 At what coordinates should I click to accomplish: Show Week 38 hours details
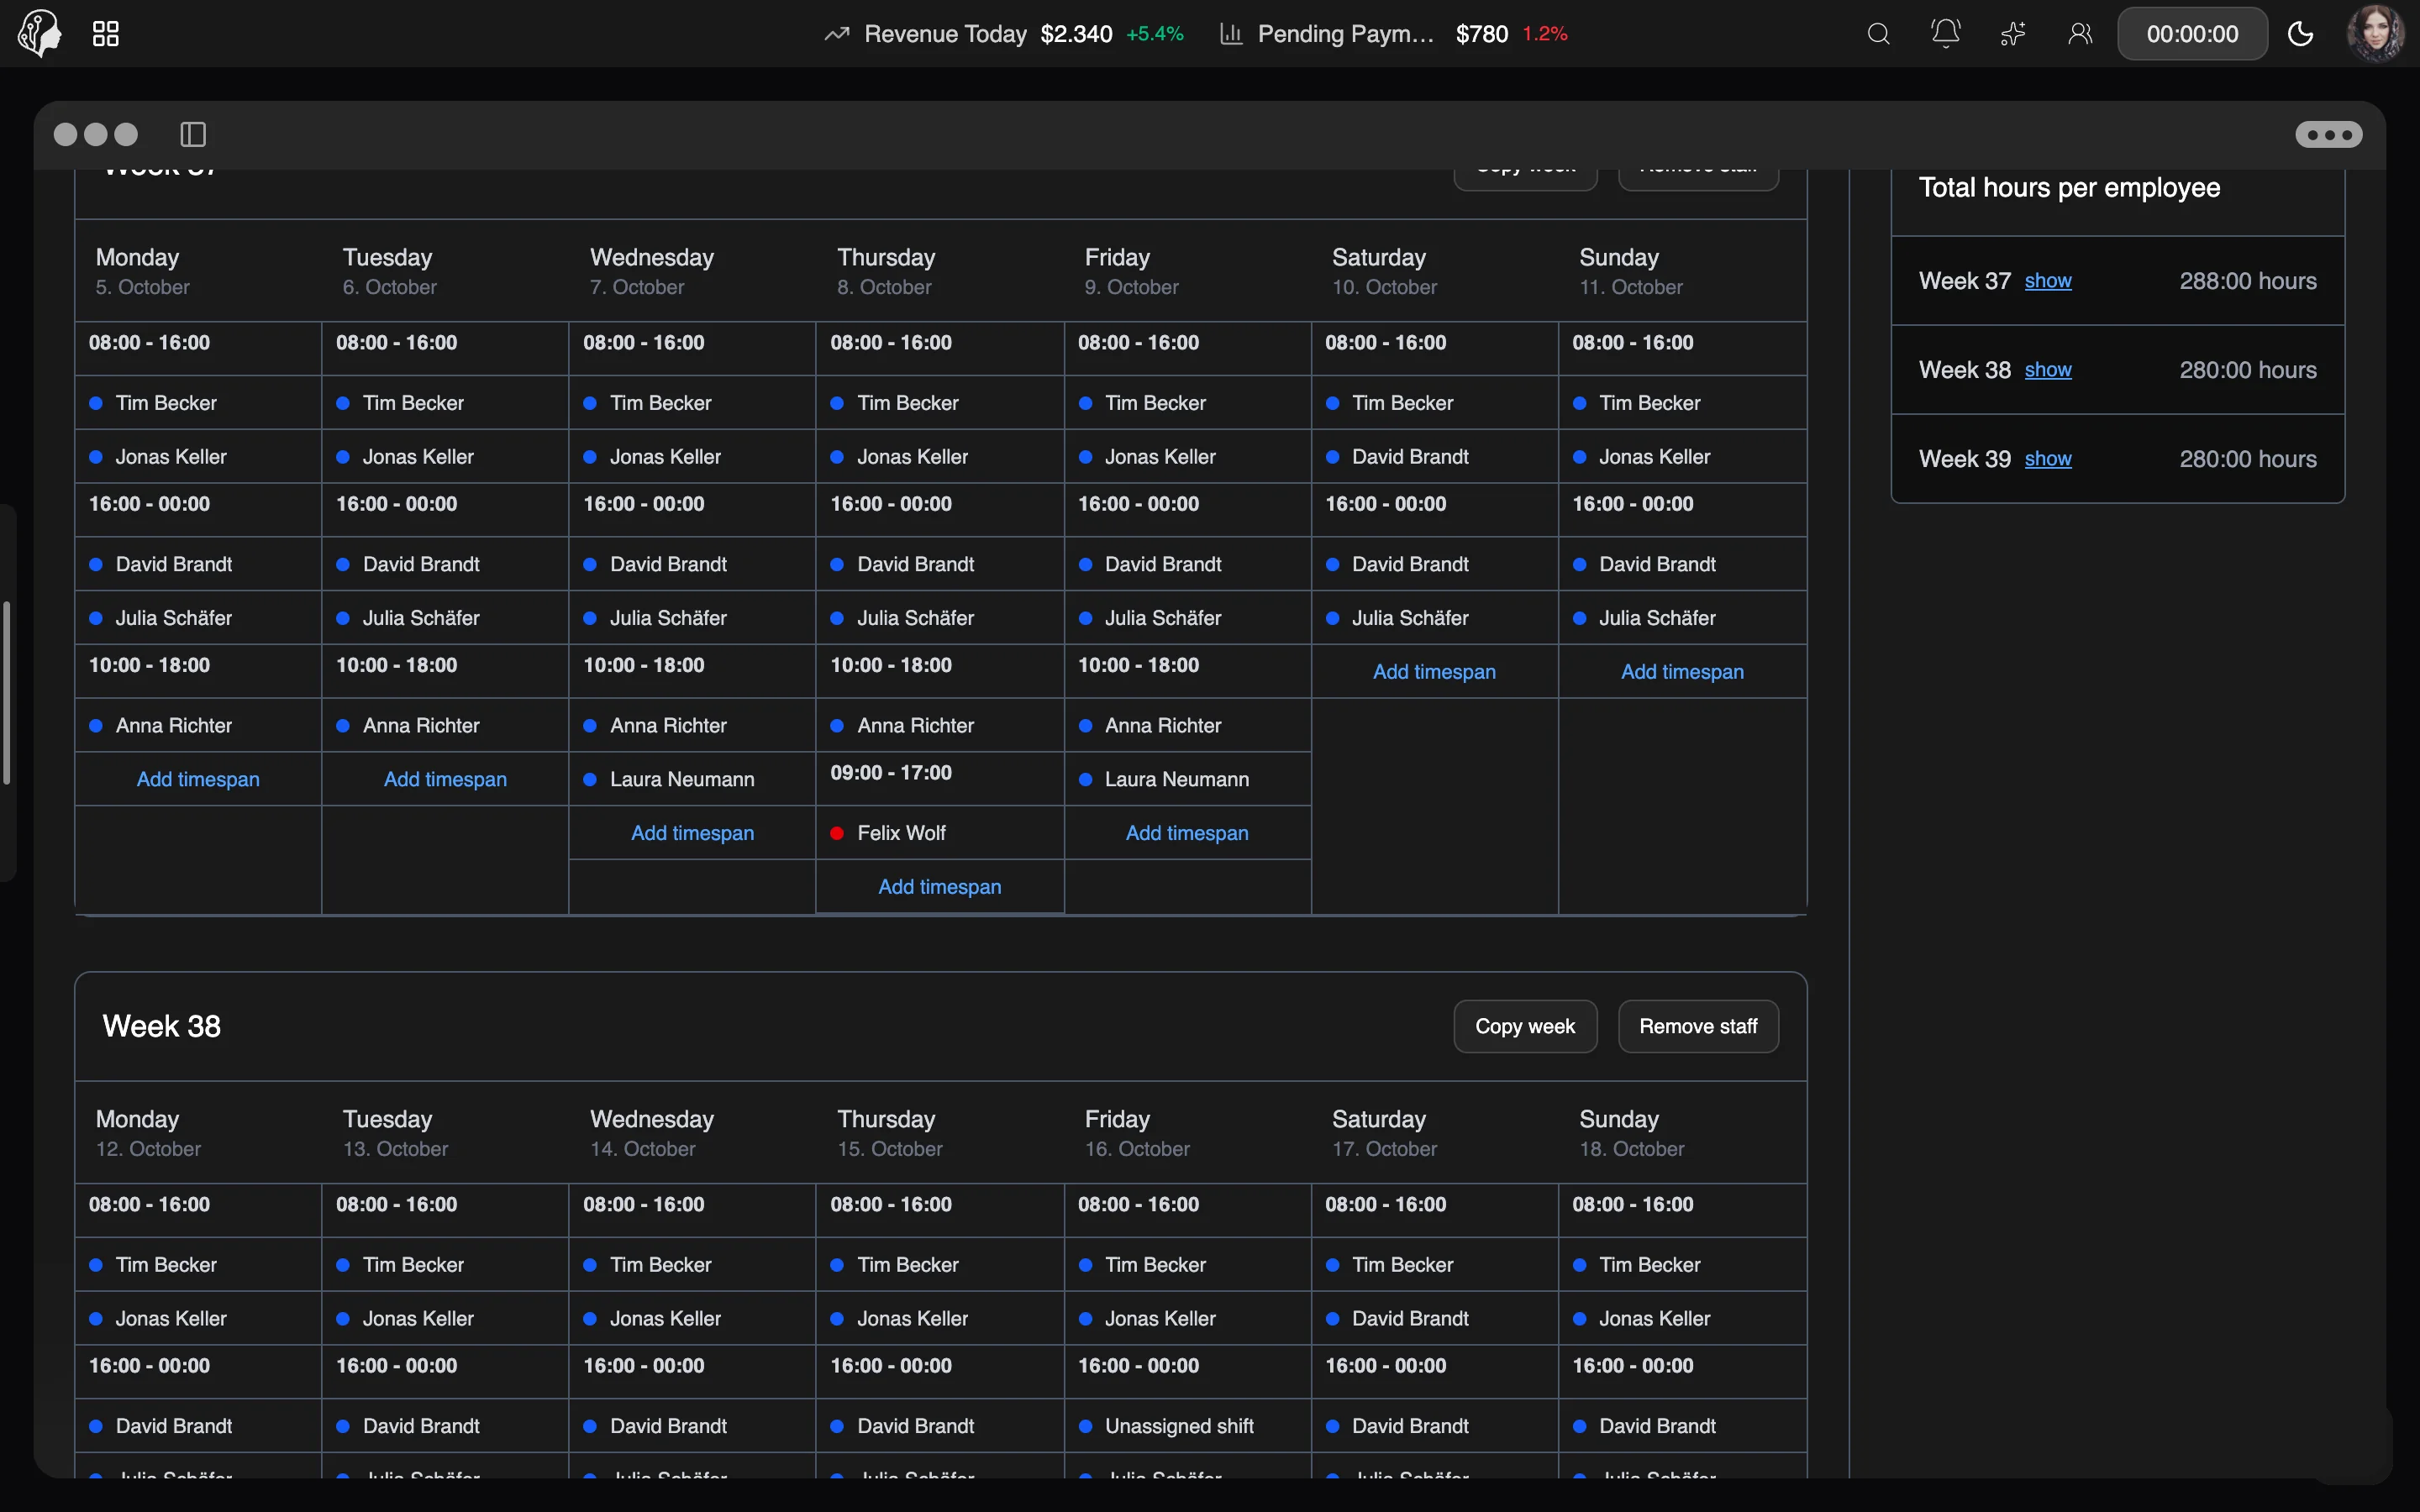pos(2048,370)
